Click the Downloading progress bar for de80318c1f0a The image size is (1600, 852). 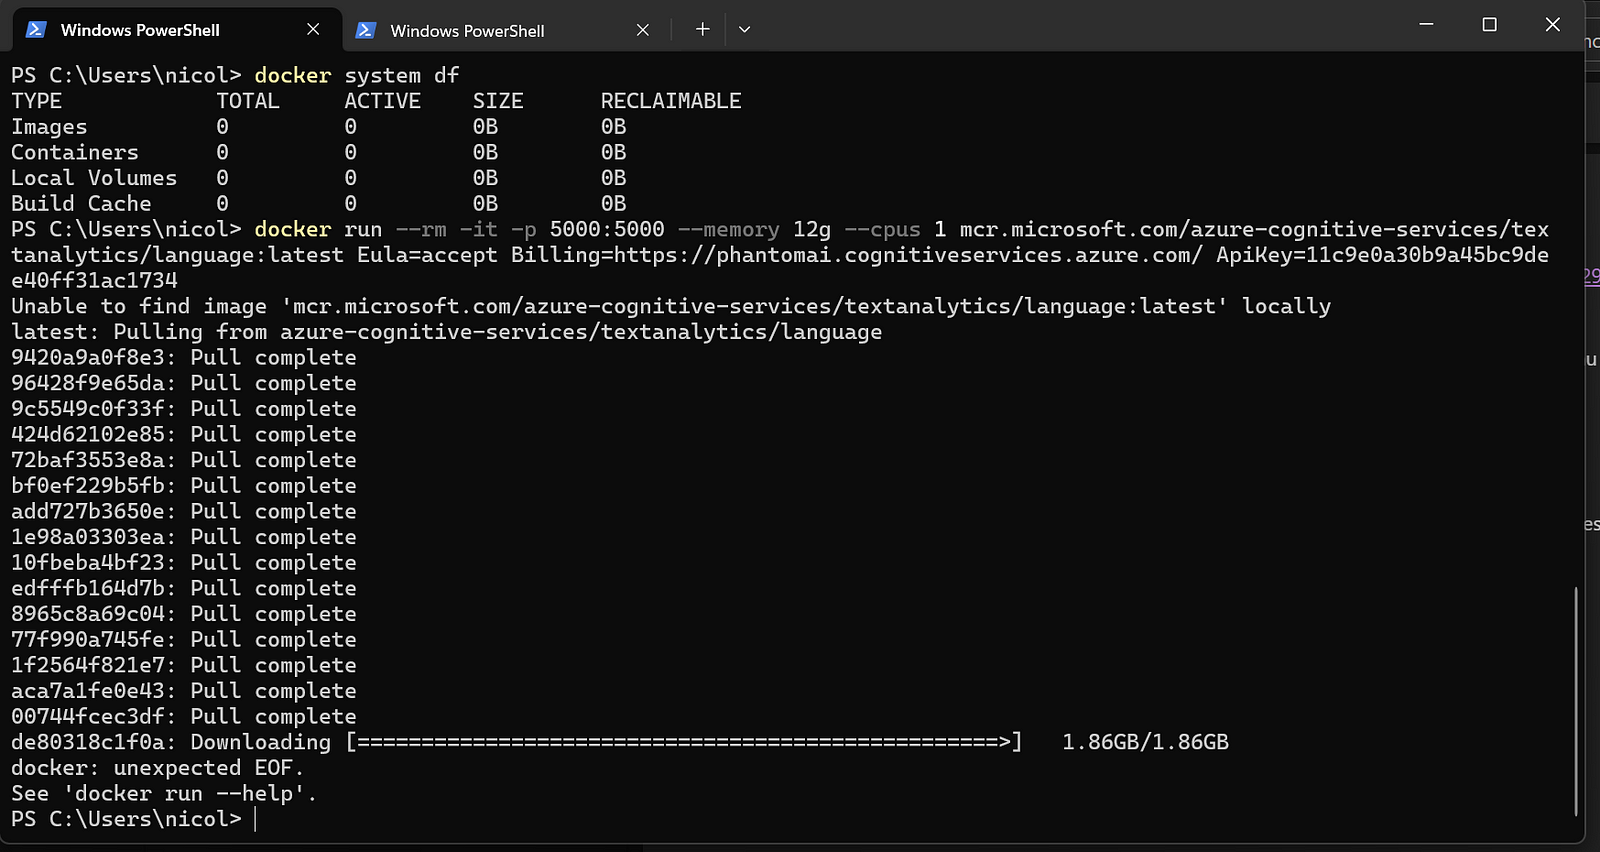click(684, 742)
